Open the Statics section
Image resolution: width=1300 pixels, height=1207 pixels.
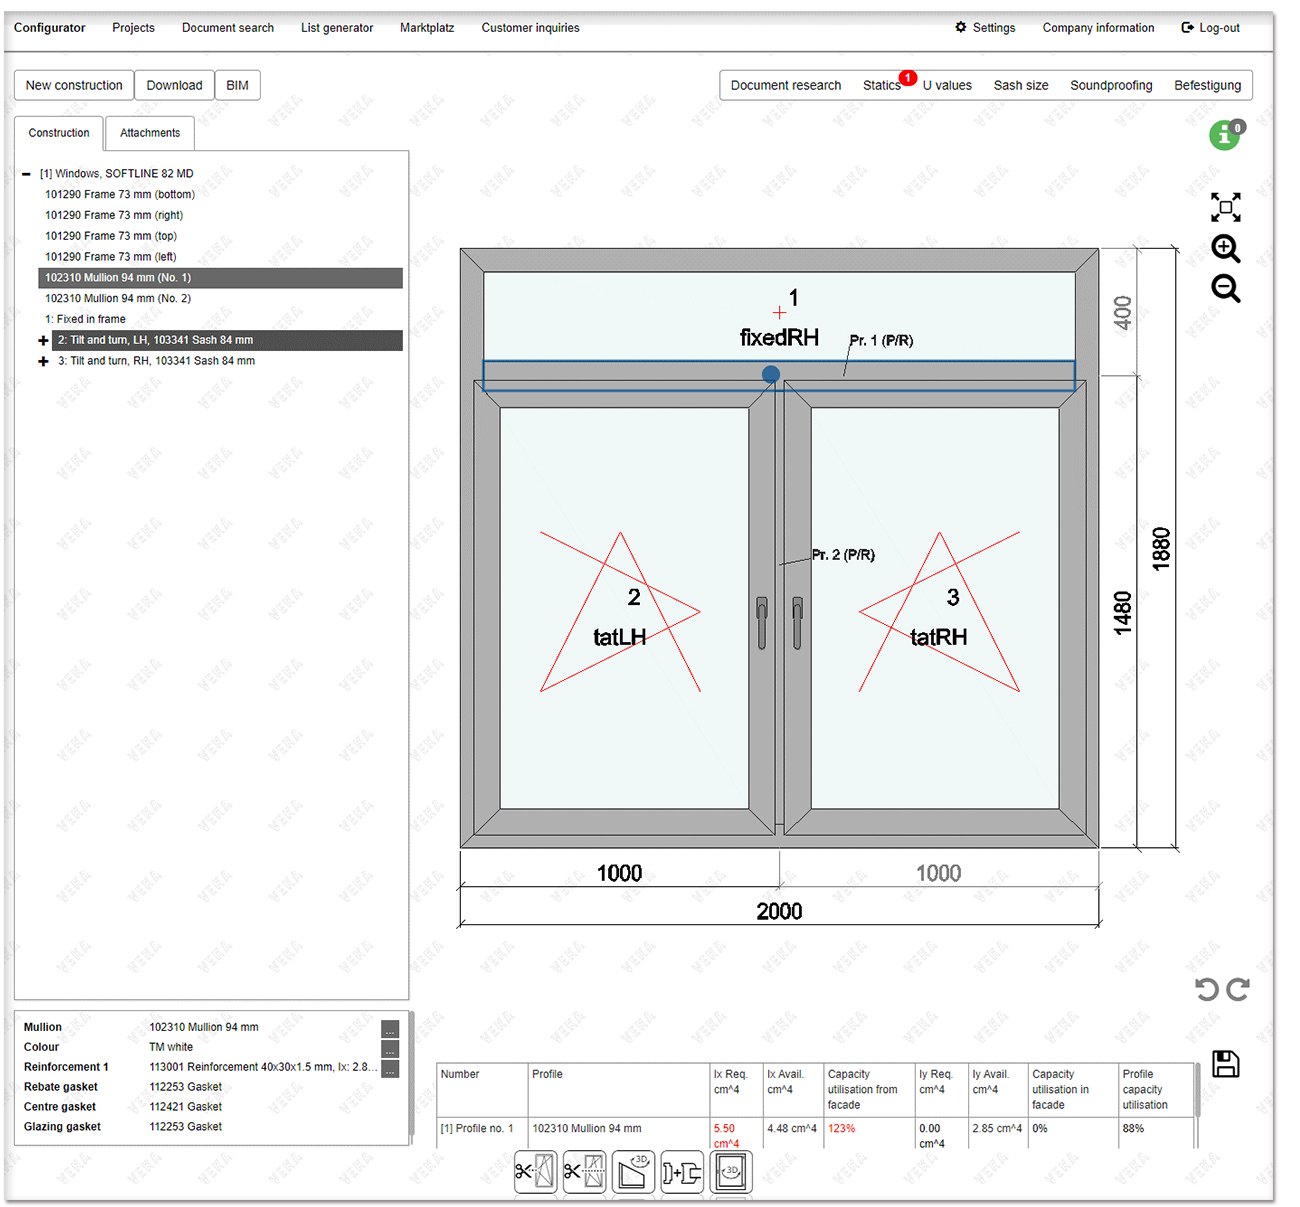pyautogui.click(x=882, y=86)
